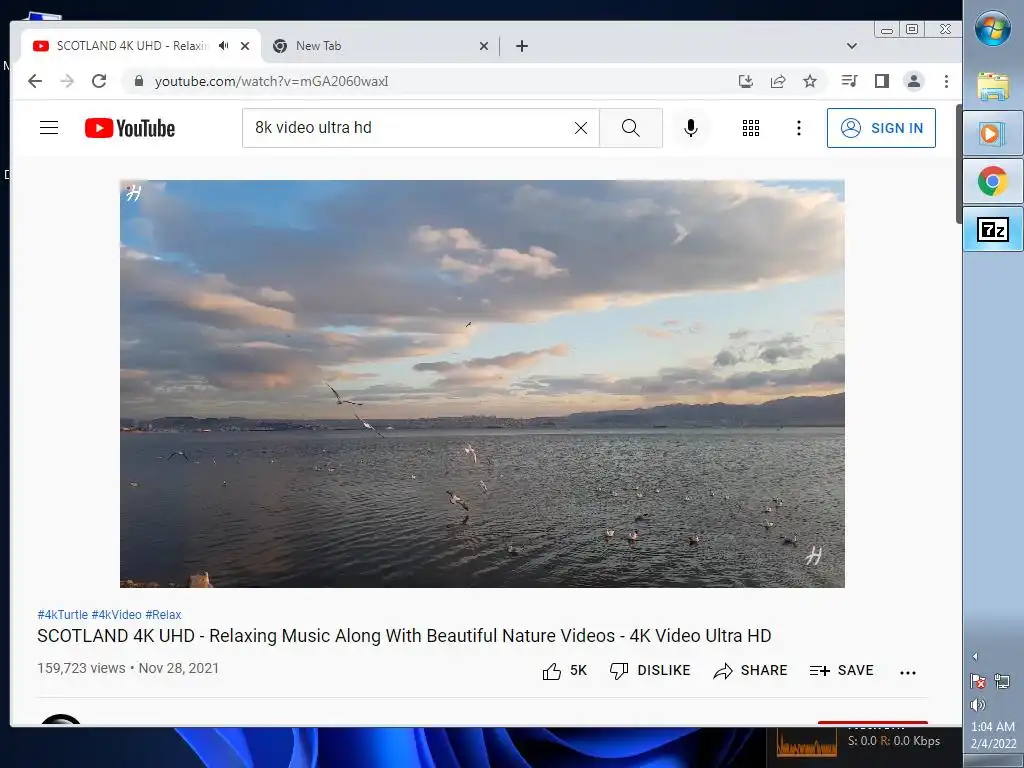Image resolution: width=1024 pixels, height=768 pixels.
Task: Reload the YouTube page
Action: (x=99, y=81)
